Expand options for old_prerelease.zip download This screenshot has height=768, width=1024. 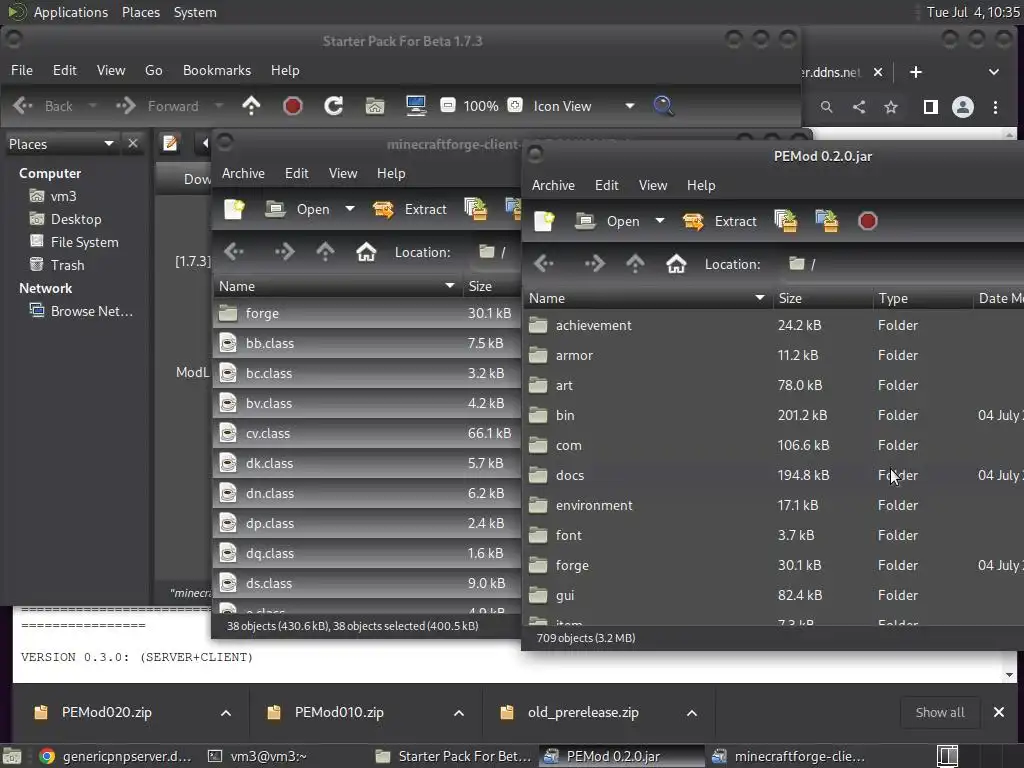(x=692, y=713)
